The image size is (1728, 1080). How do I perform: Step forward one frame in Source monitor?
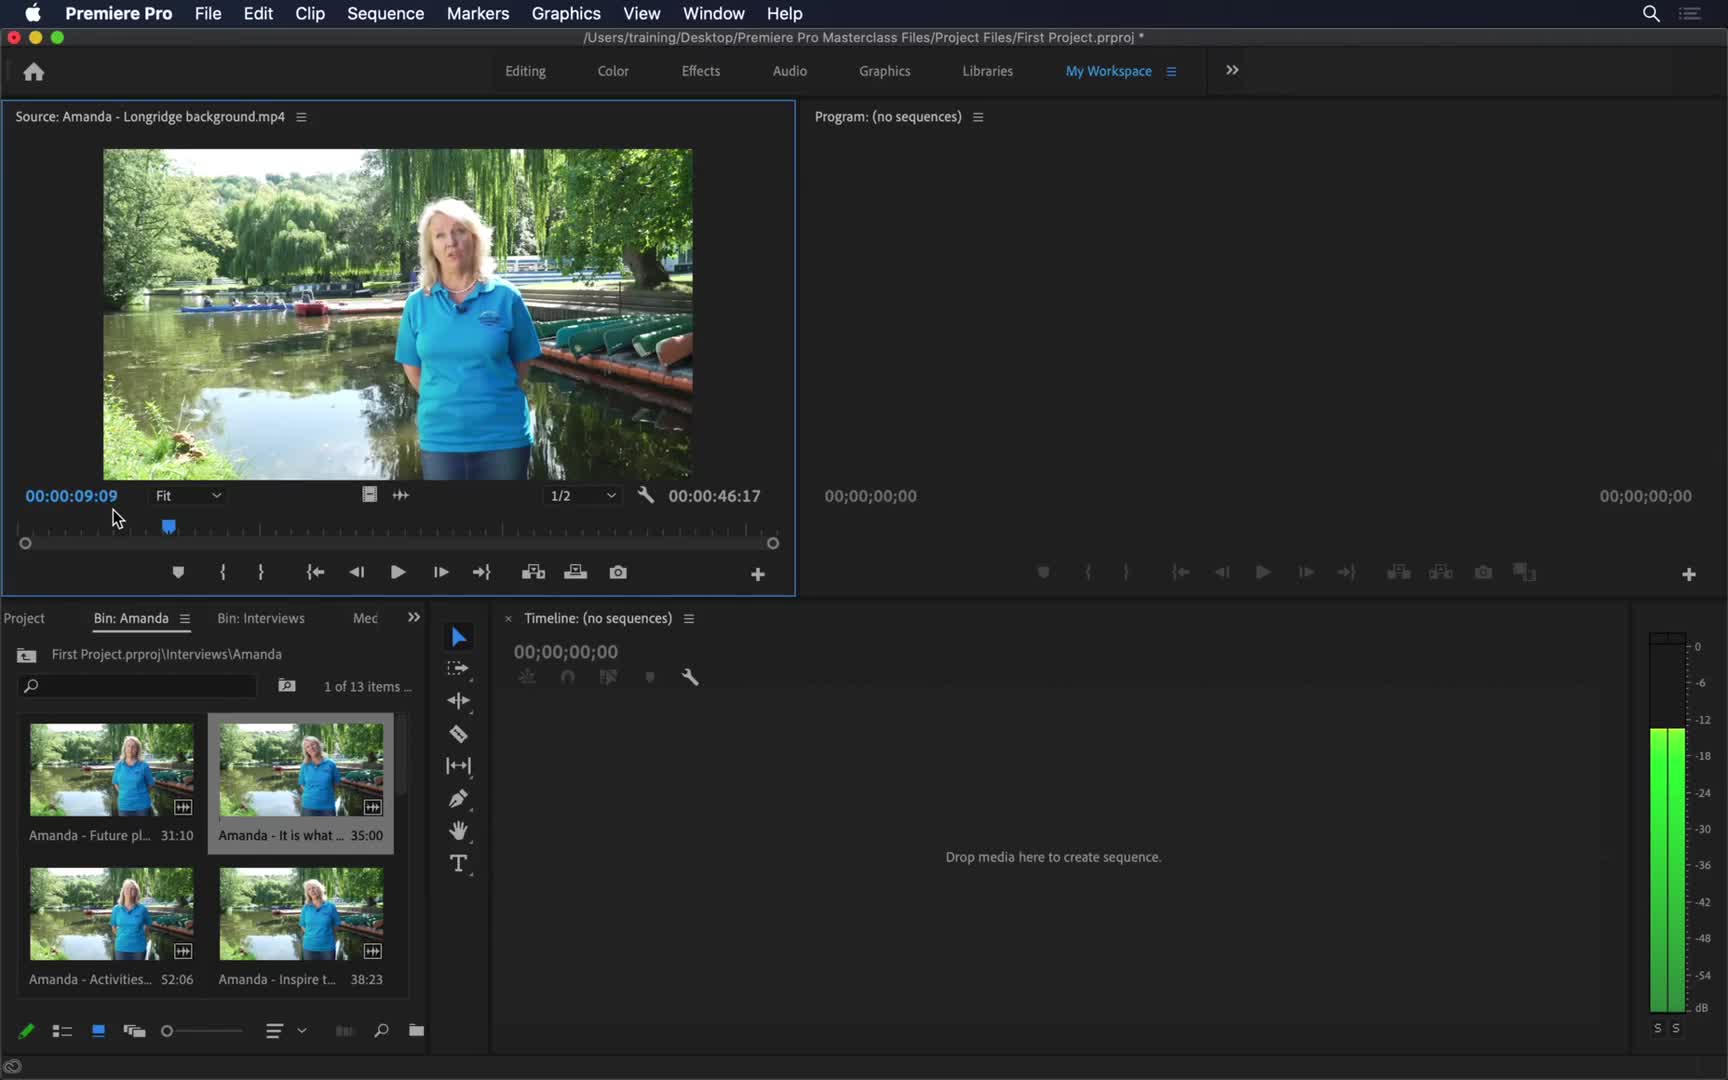[440, 572]
